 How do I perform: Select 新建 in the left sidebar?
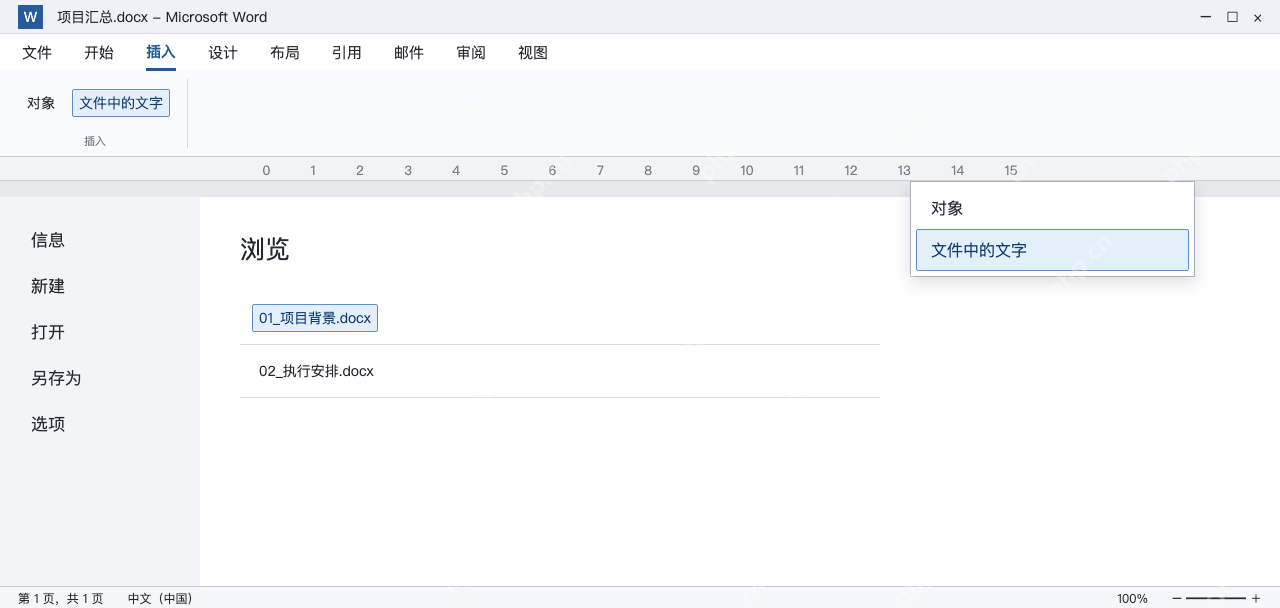48,286
